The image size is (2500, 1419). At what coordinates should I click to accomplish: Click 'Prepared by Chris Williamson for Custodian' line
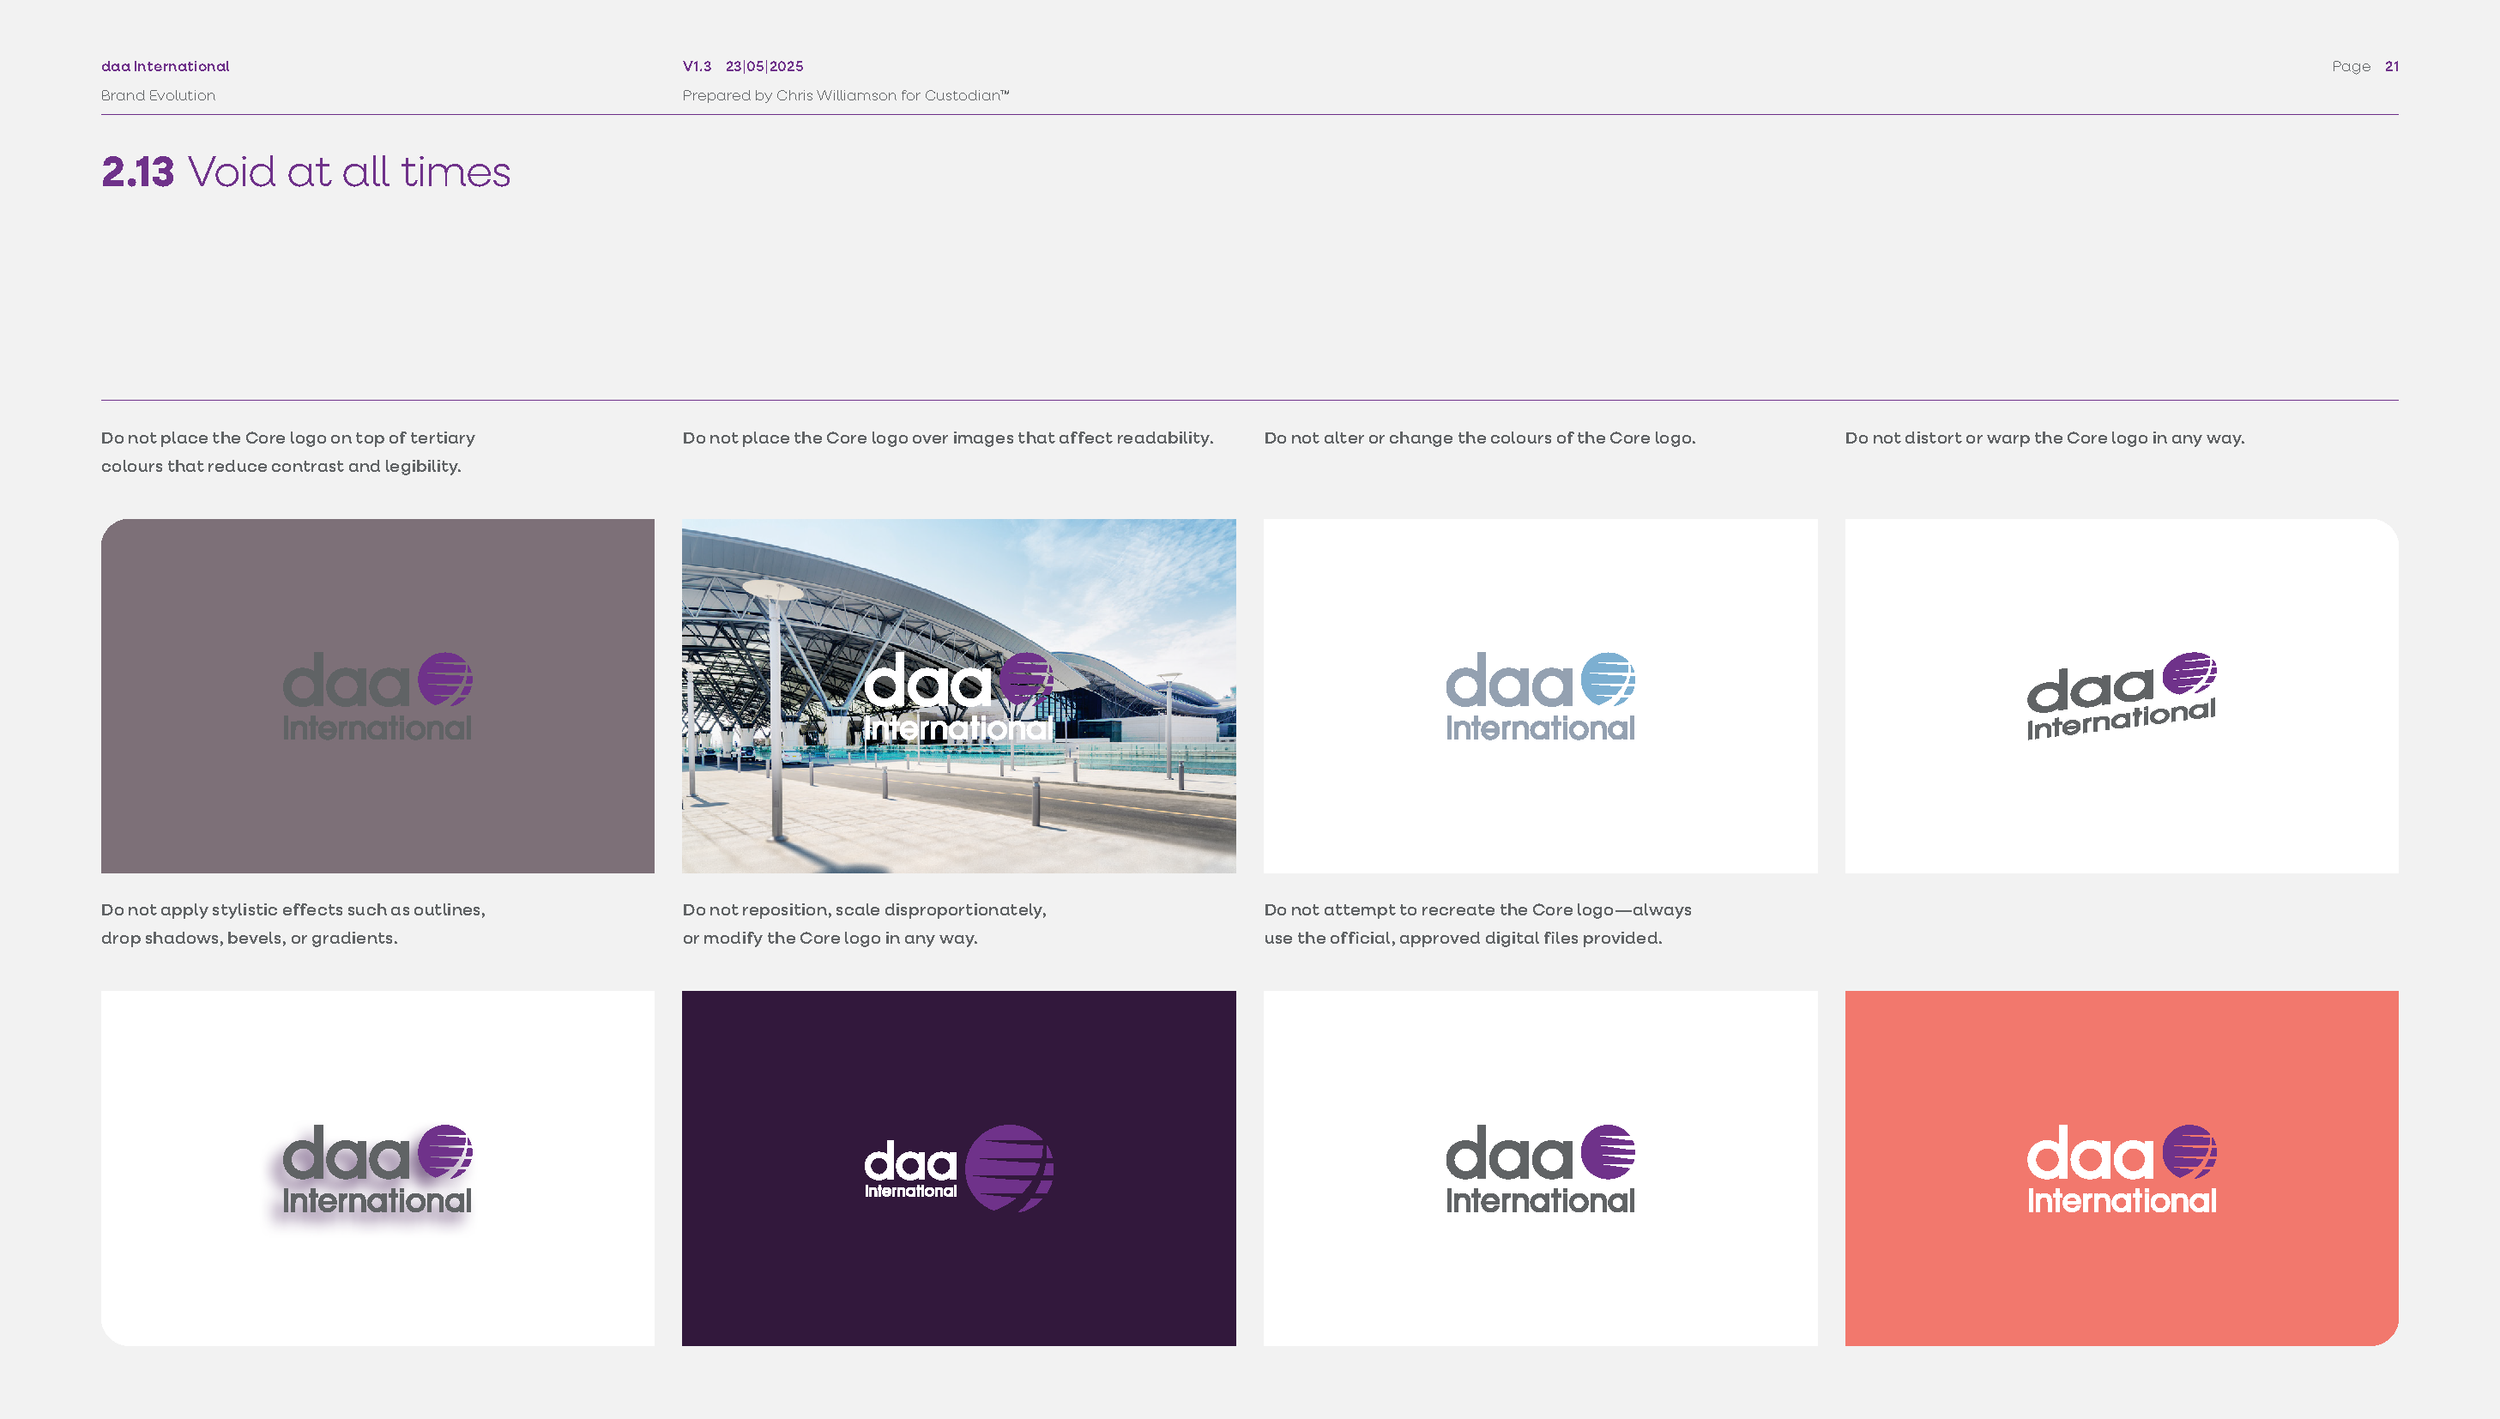(x=845, y=95)
